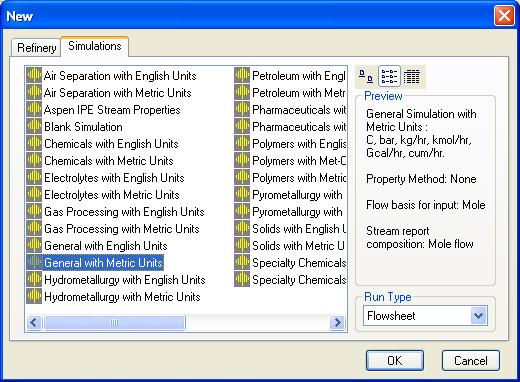Click Solids with Metric Units icon

coord(242,245)
